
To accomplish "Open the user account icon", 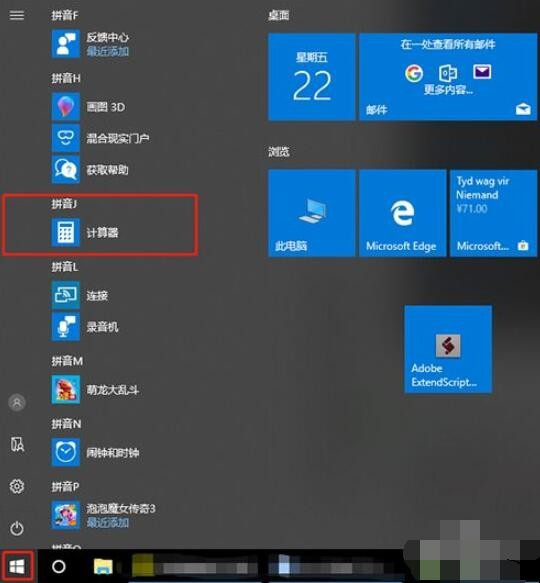I will pos(17,402).
